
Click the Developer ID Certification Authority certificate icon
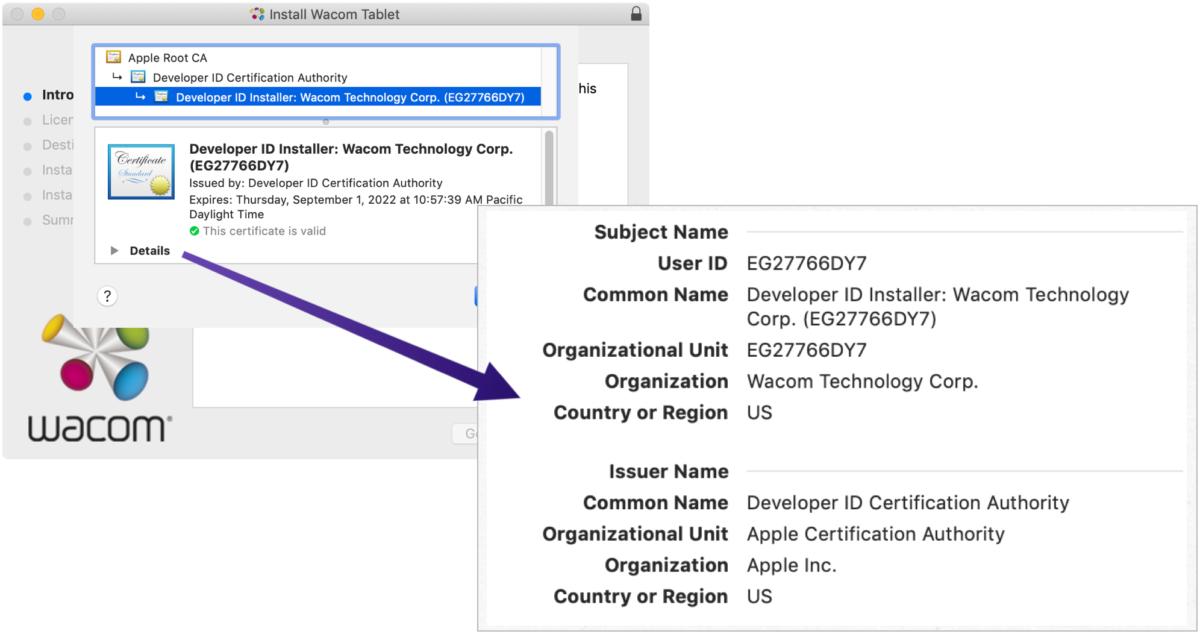(138, 77)
